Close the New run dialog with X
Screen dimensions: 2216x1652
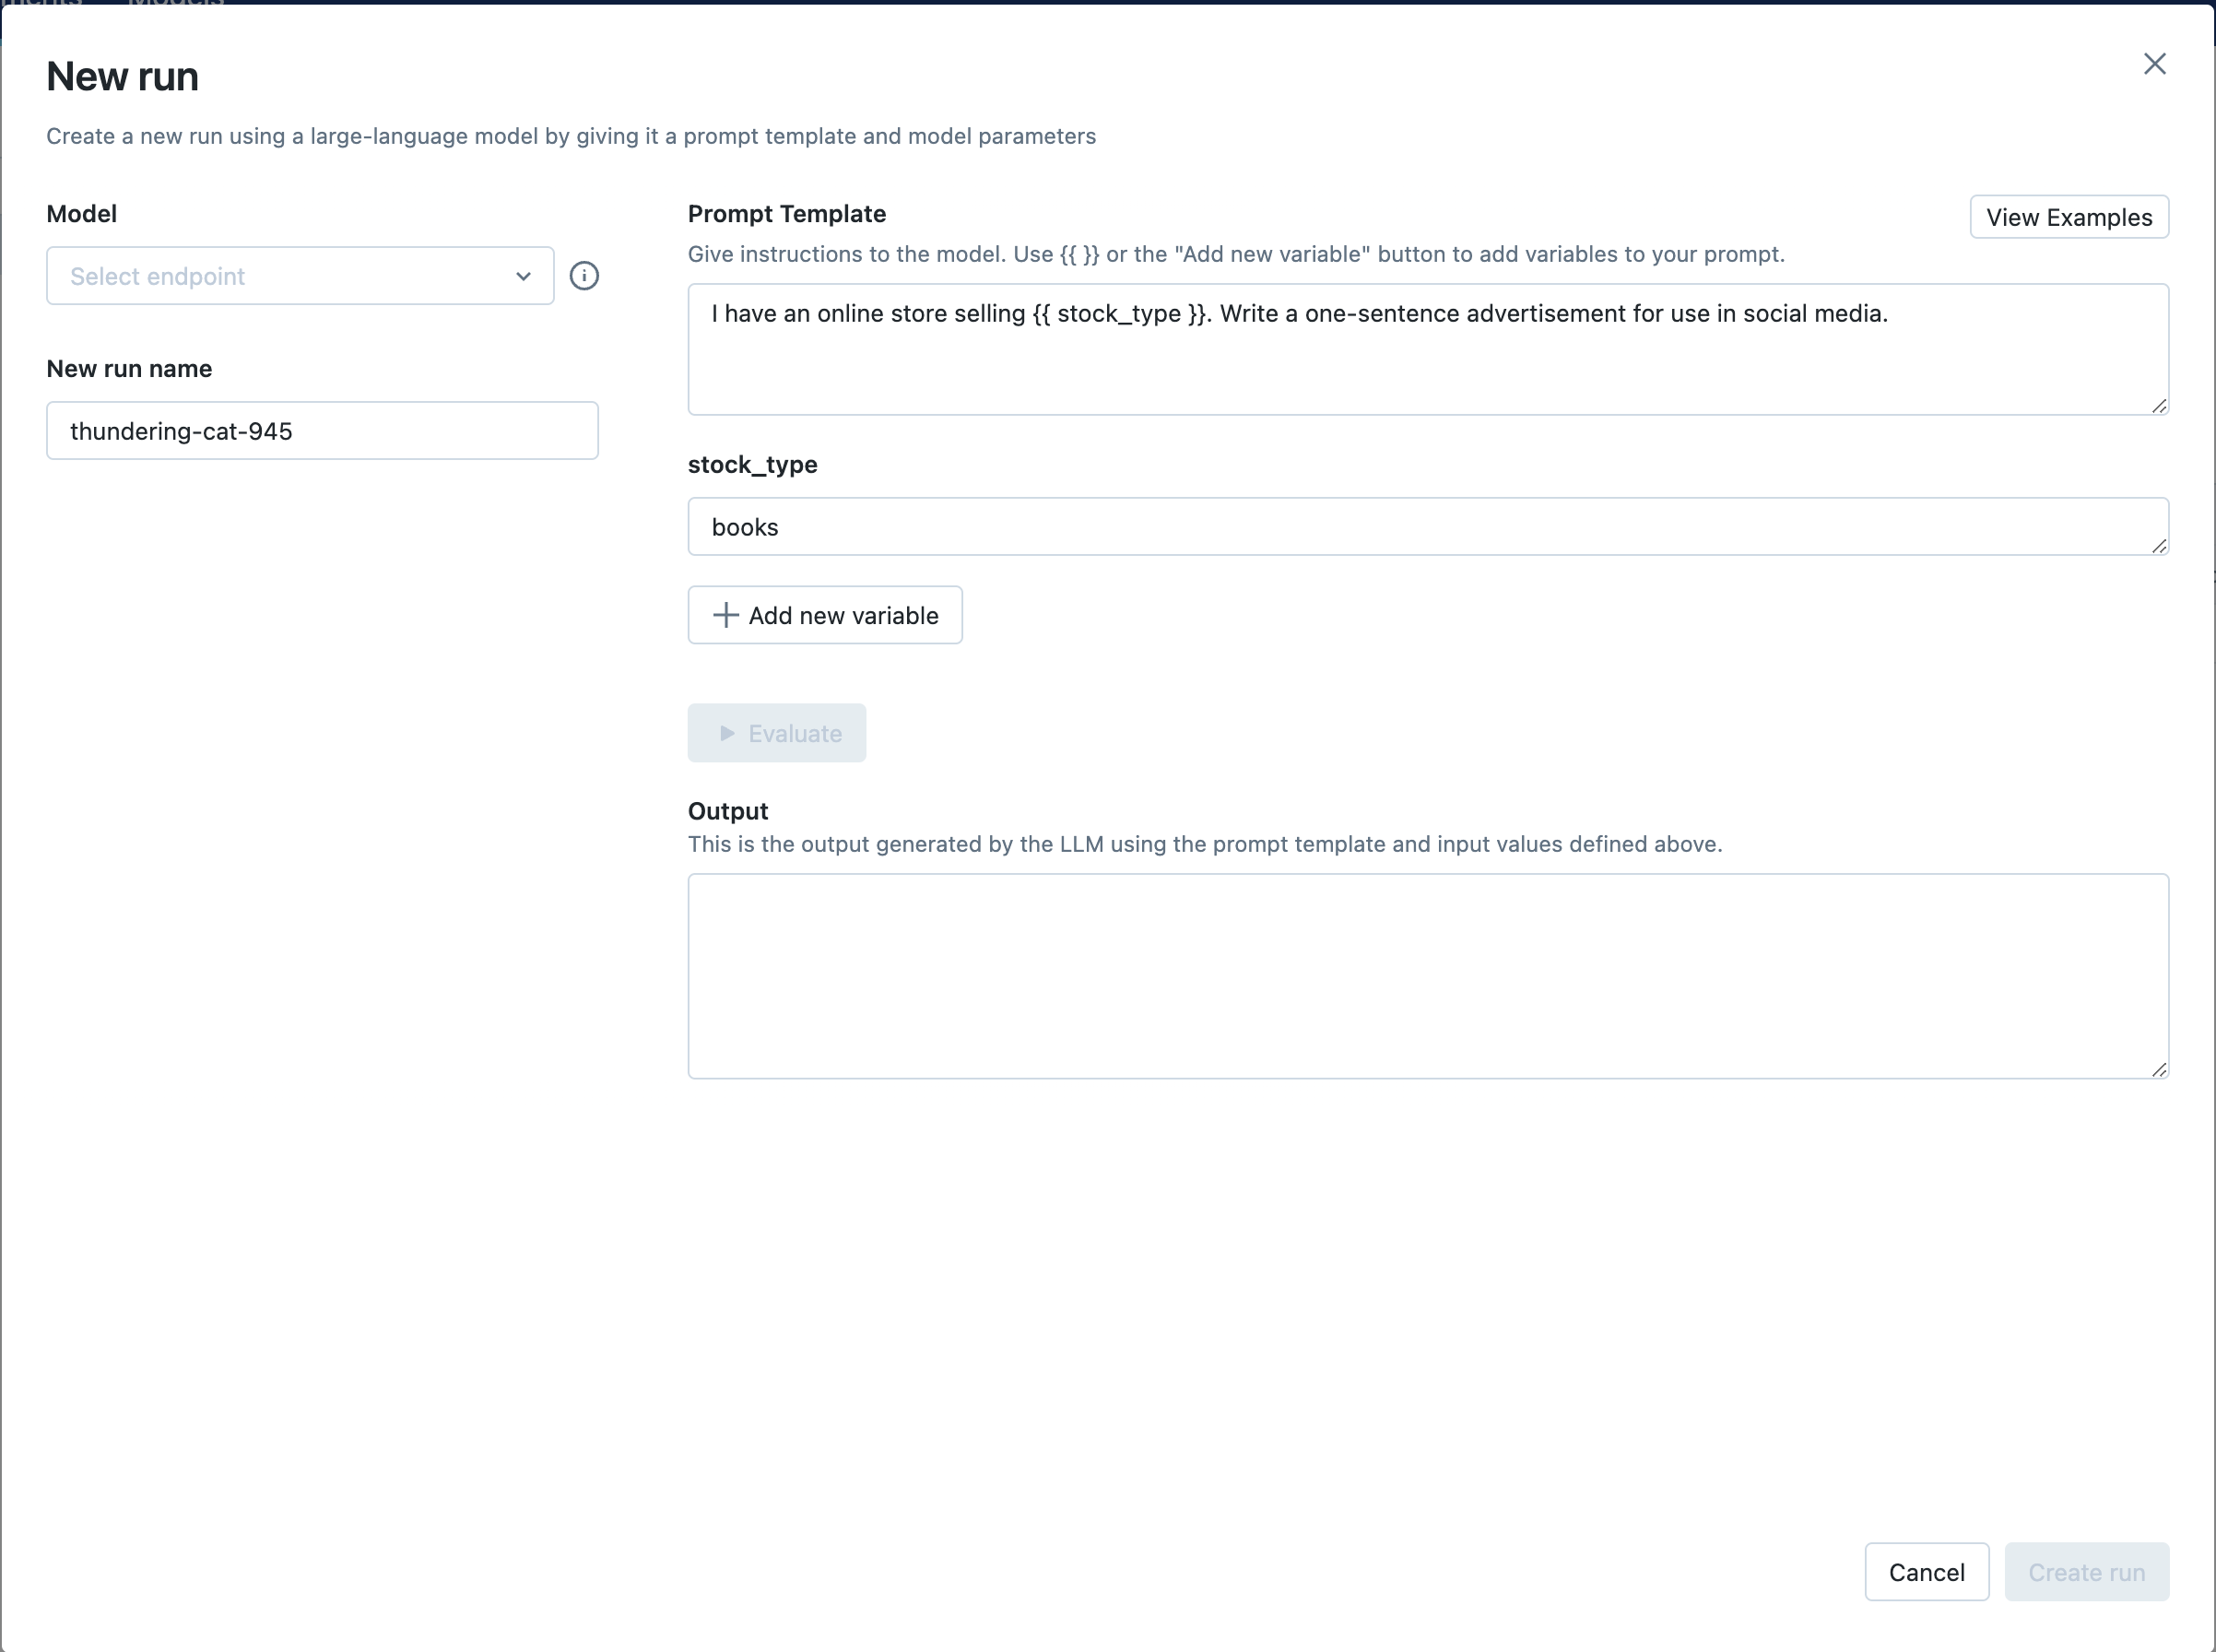(2154, 64)
